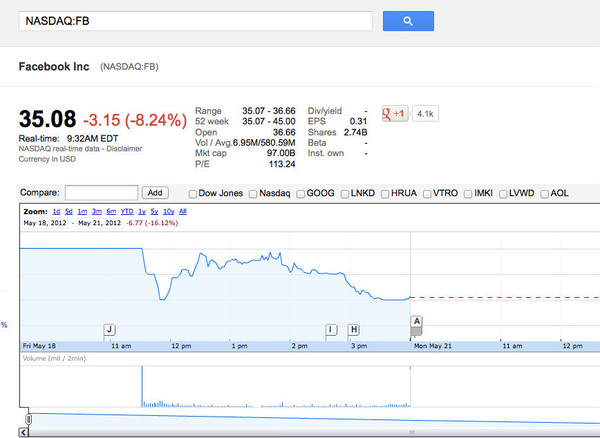Select the AOL comparison checkbox
This screenshot has width=600, height=438.
click(544, 194)
